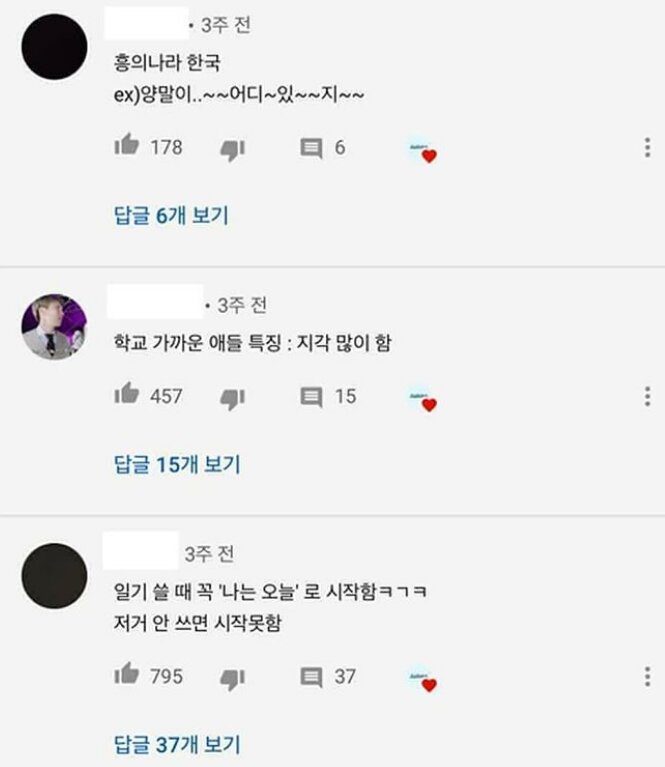Expand '답글 6개 보기' replies
This screenshot has width=665, height=767.
(171, 216)
